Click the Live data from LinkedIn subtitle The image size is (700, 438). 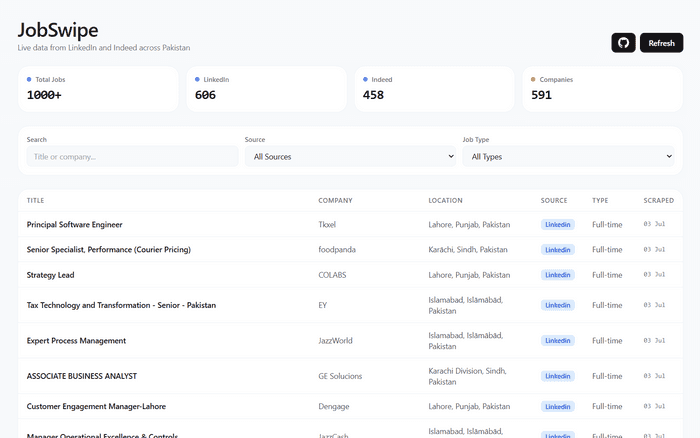[104, 48]
